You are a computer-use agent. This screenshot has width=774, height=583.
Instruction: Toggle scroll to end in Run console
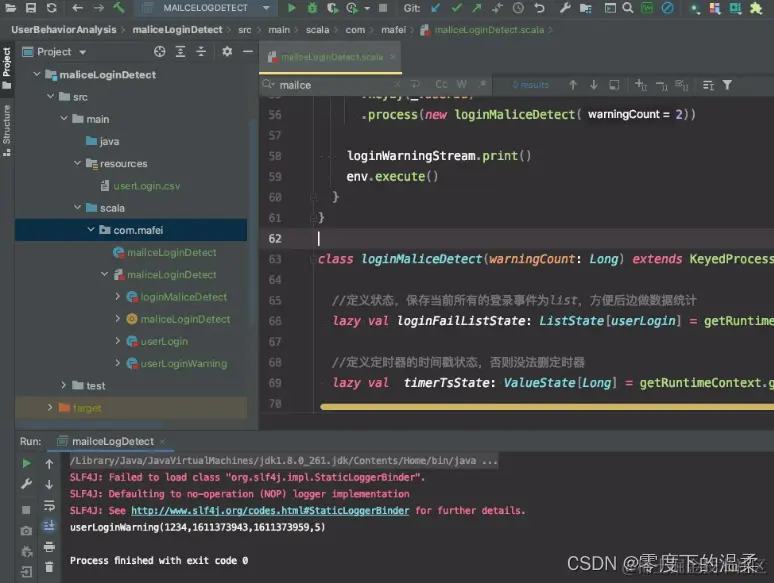coord(49,526)
